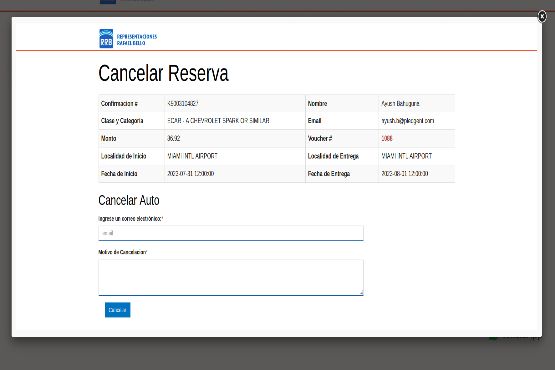Click the blue Cancelar button
555x370 pixels.
pyautogui.click(x=118, y=310)
